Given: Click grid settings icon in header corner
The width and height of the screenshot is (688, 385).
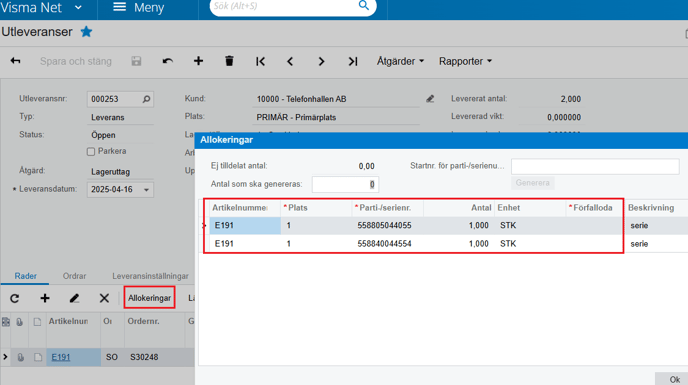Looking at the screenshot, I should point(6,322).
